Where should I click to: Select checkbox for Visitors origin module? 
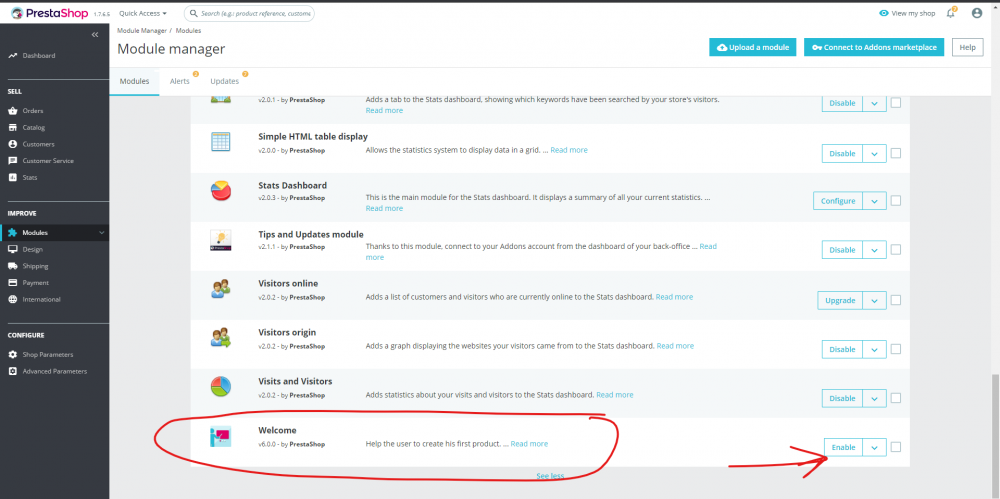(x=896, y=349)
